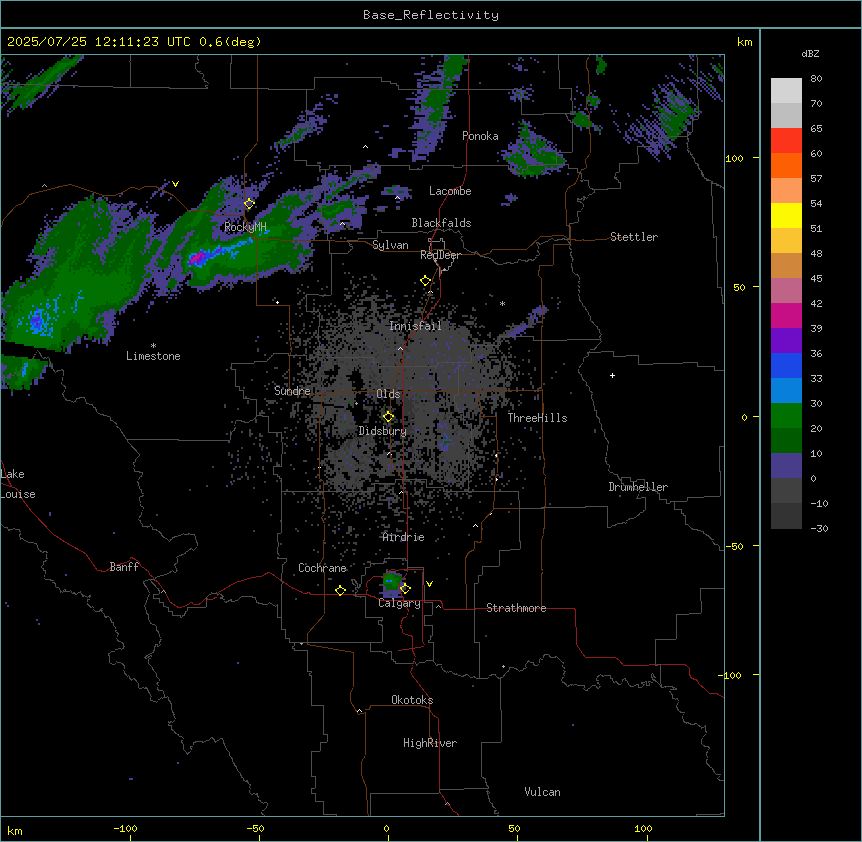Click the yellow diamond marker near RockyMH
This screenshot has width=862, height=842.
click(x=249, y=204)
